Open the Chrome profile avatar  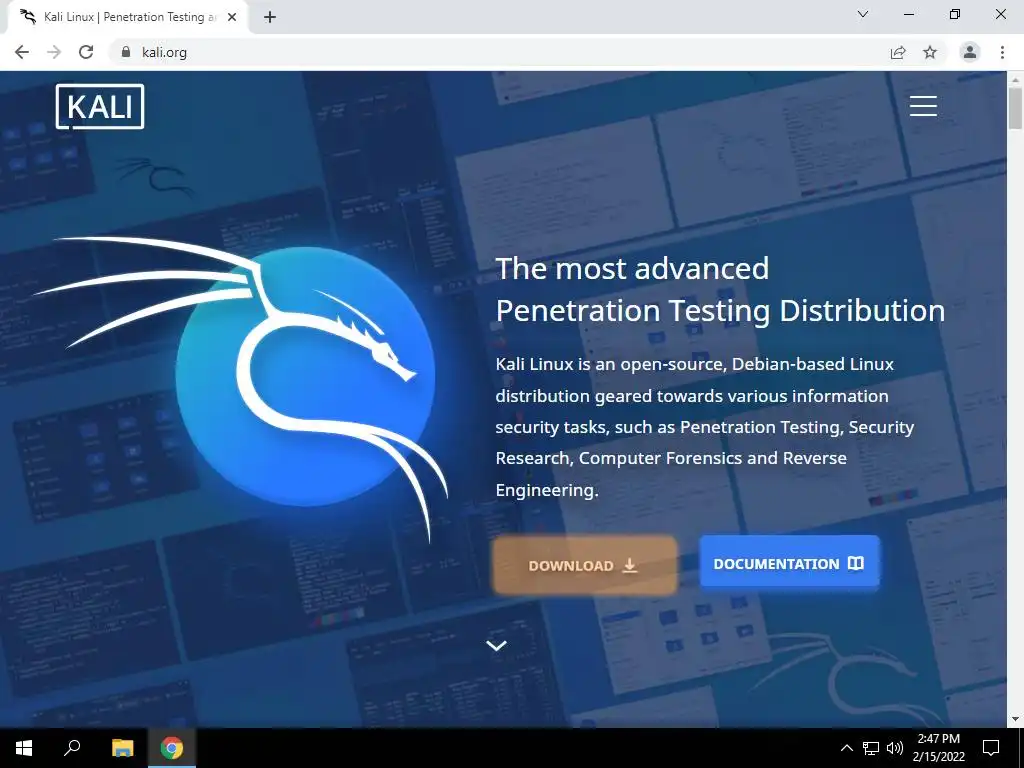(x=970, y=52)
